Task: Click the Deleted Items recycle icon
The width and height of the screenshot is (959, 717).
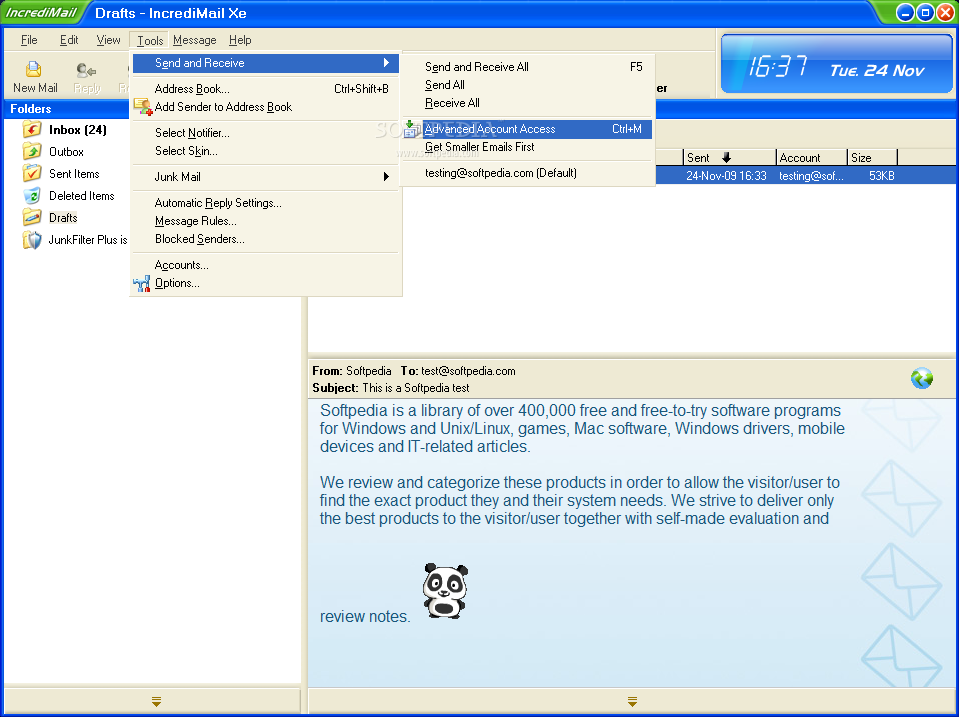Action: (32, 195)
